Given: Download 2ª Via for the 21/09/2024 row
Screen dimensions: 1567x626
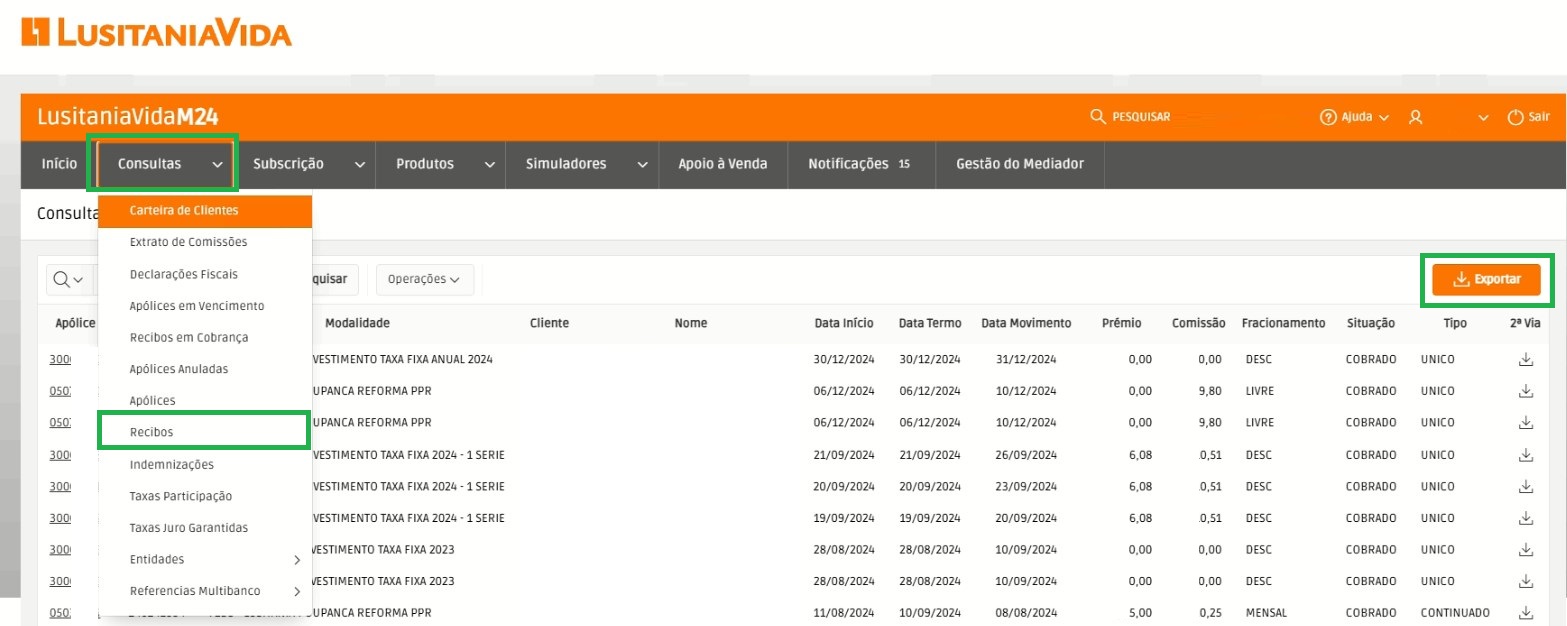Looking at the screenshot, I should pos(1525,455).
